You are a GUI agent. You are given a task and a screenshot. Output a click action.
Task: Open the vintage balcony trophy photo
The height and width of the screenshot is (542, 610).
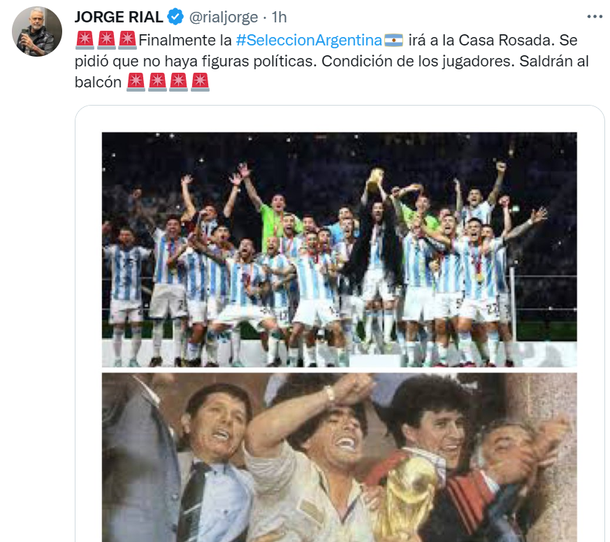339,457
